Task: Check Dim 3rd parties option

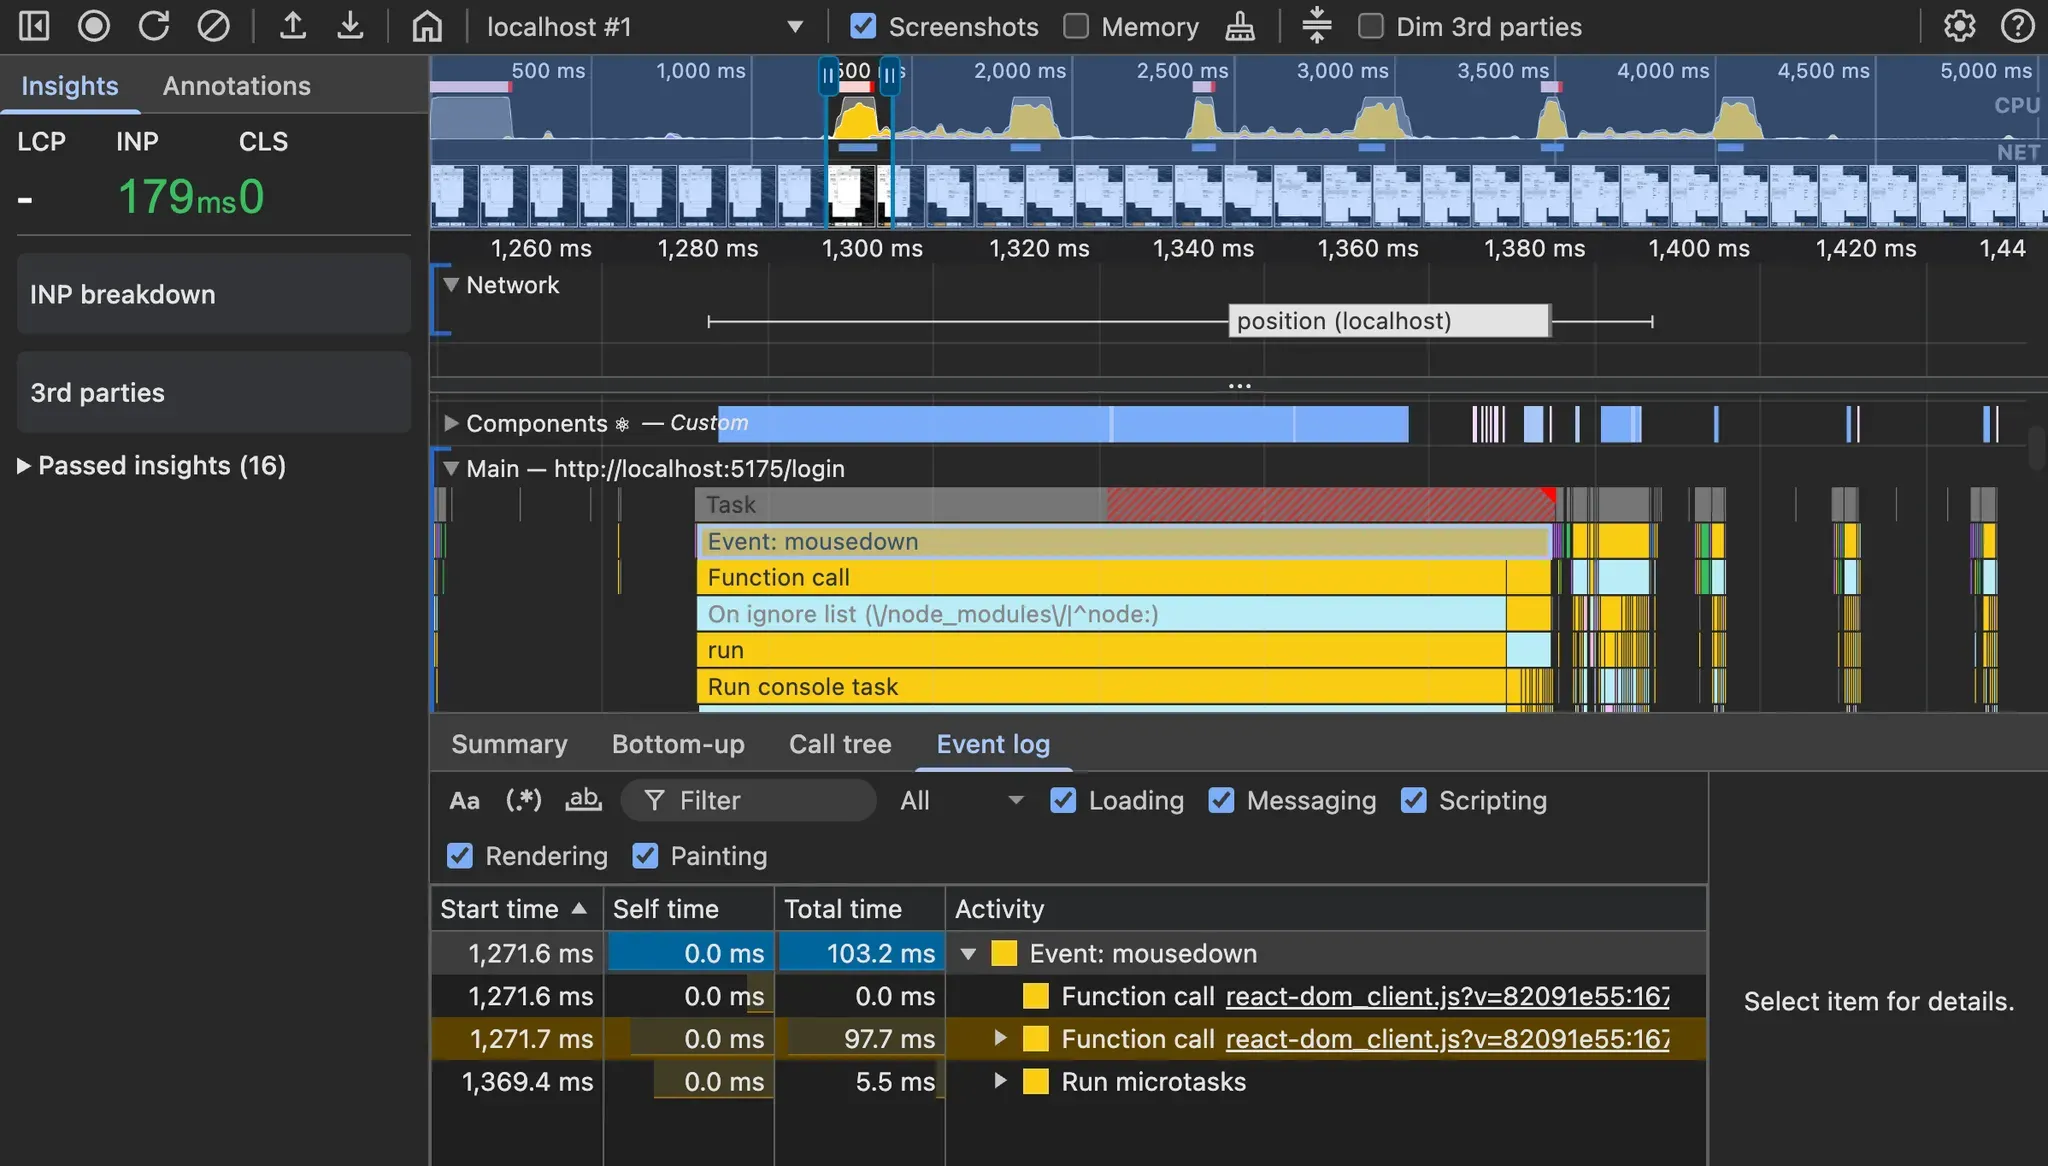Action: click(x=1371, y=26)
